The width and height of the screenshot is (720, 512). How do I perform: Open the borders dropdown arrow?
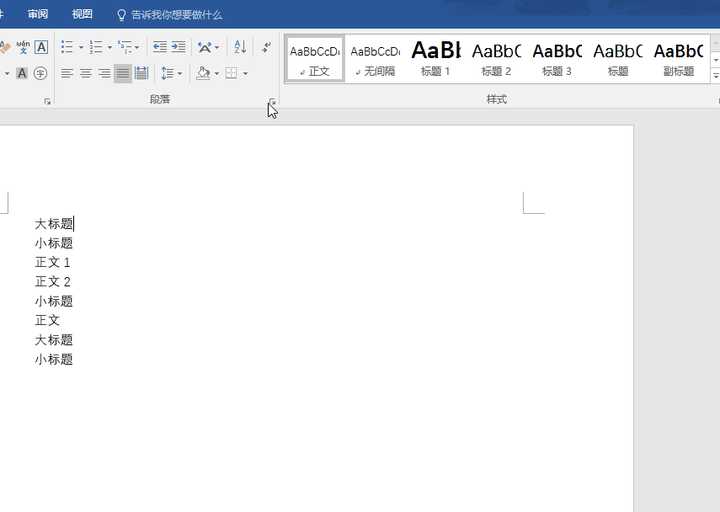pos(245,73)
